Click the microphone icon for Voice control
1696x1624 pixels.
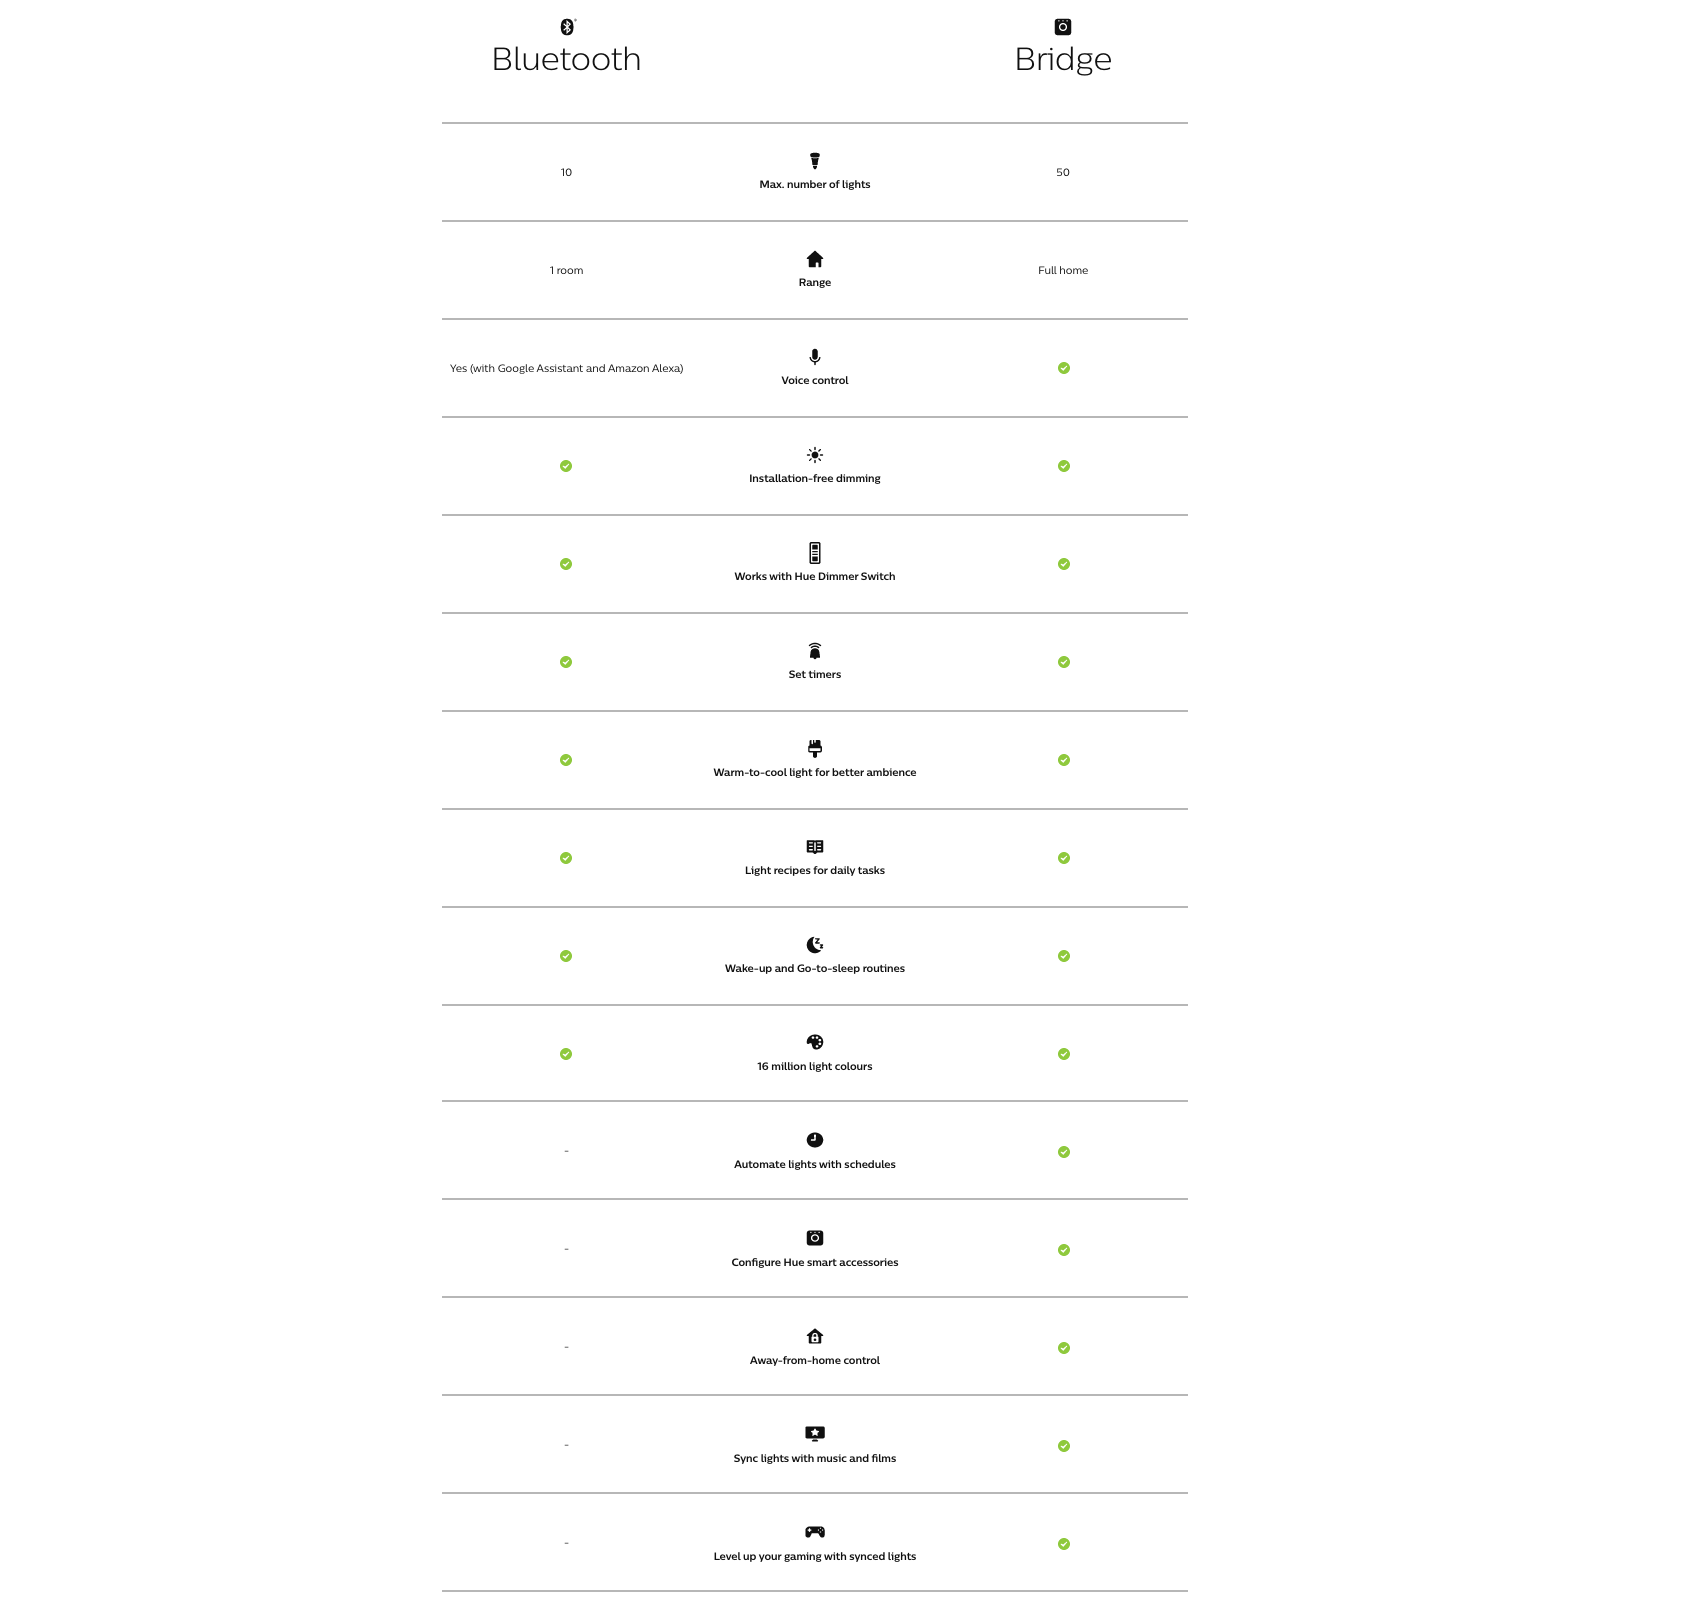pyautogui.click(x=815, y=357)
